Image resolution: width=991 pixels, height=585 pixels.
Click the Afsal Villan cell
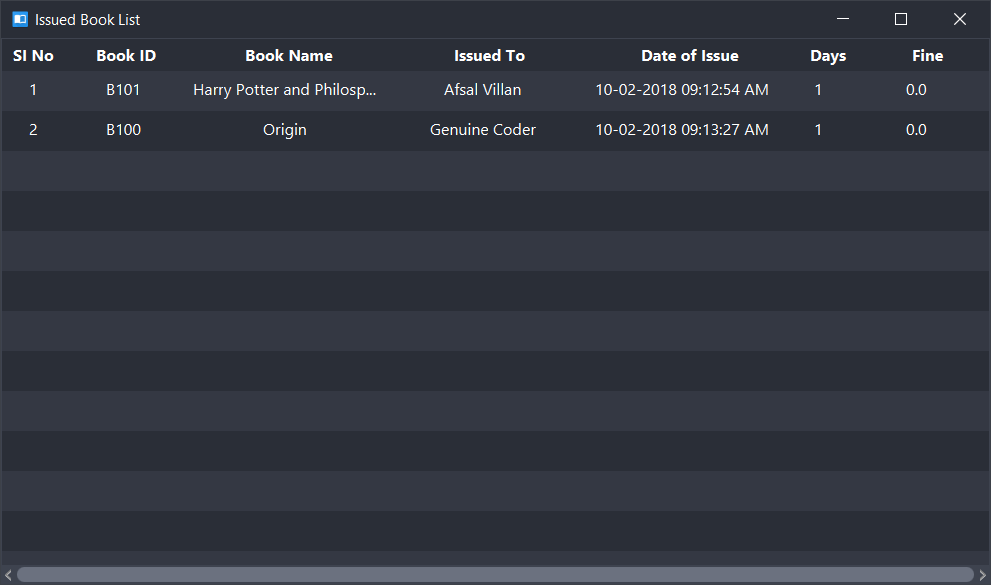483,90
